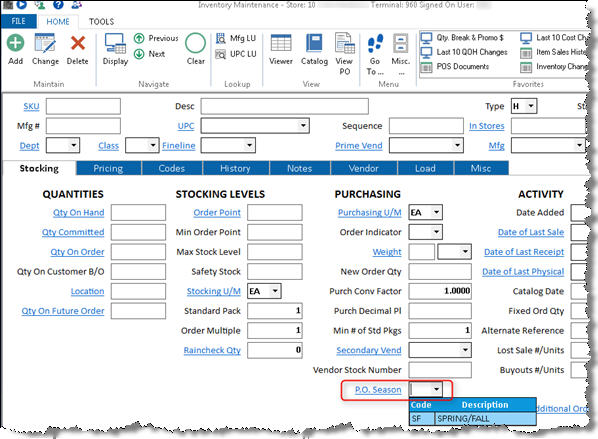Switch to the TOOLS ribbon tab

point(101,22)
